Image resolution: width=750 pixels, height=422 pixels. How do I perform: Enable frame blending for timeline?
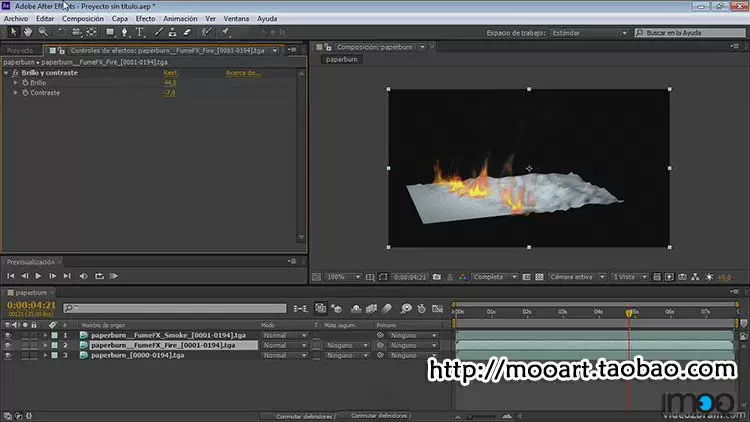371,309
